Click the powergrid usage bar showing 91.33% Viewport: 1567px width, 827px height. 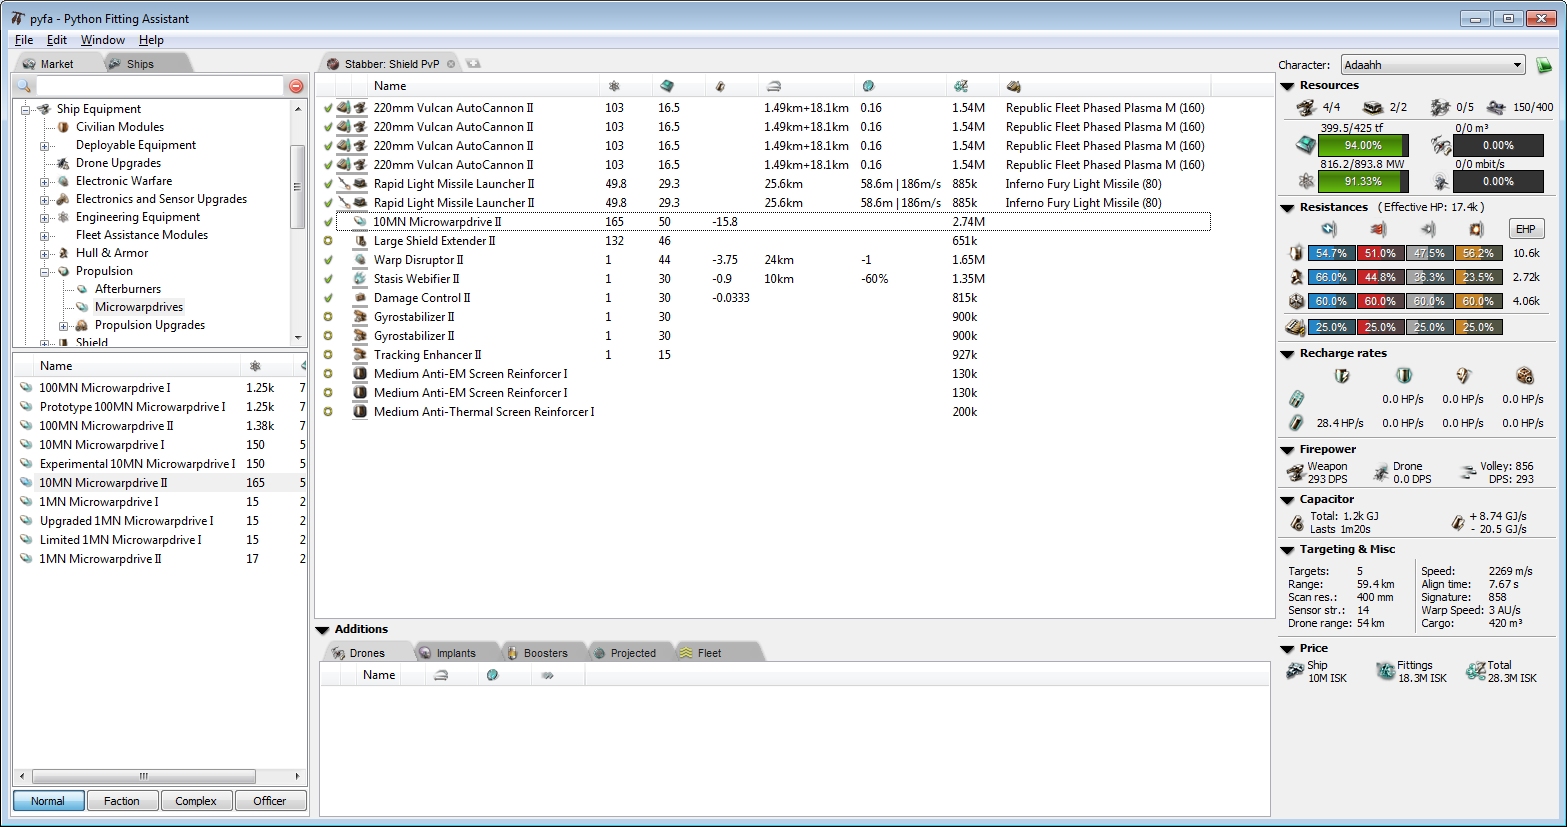(1363, 182)
